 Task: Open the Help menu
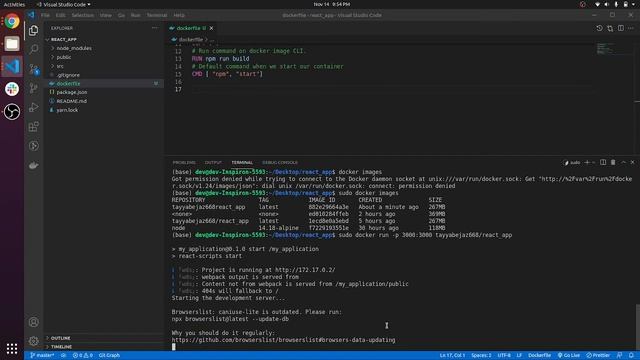tap(179, 15)
